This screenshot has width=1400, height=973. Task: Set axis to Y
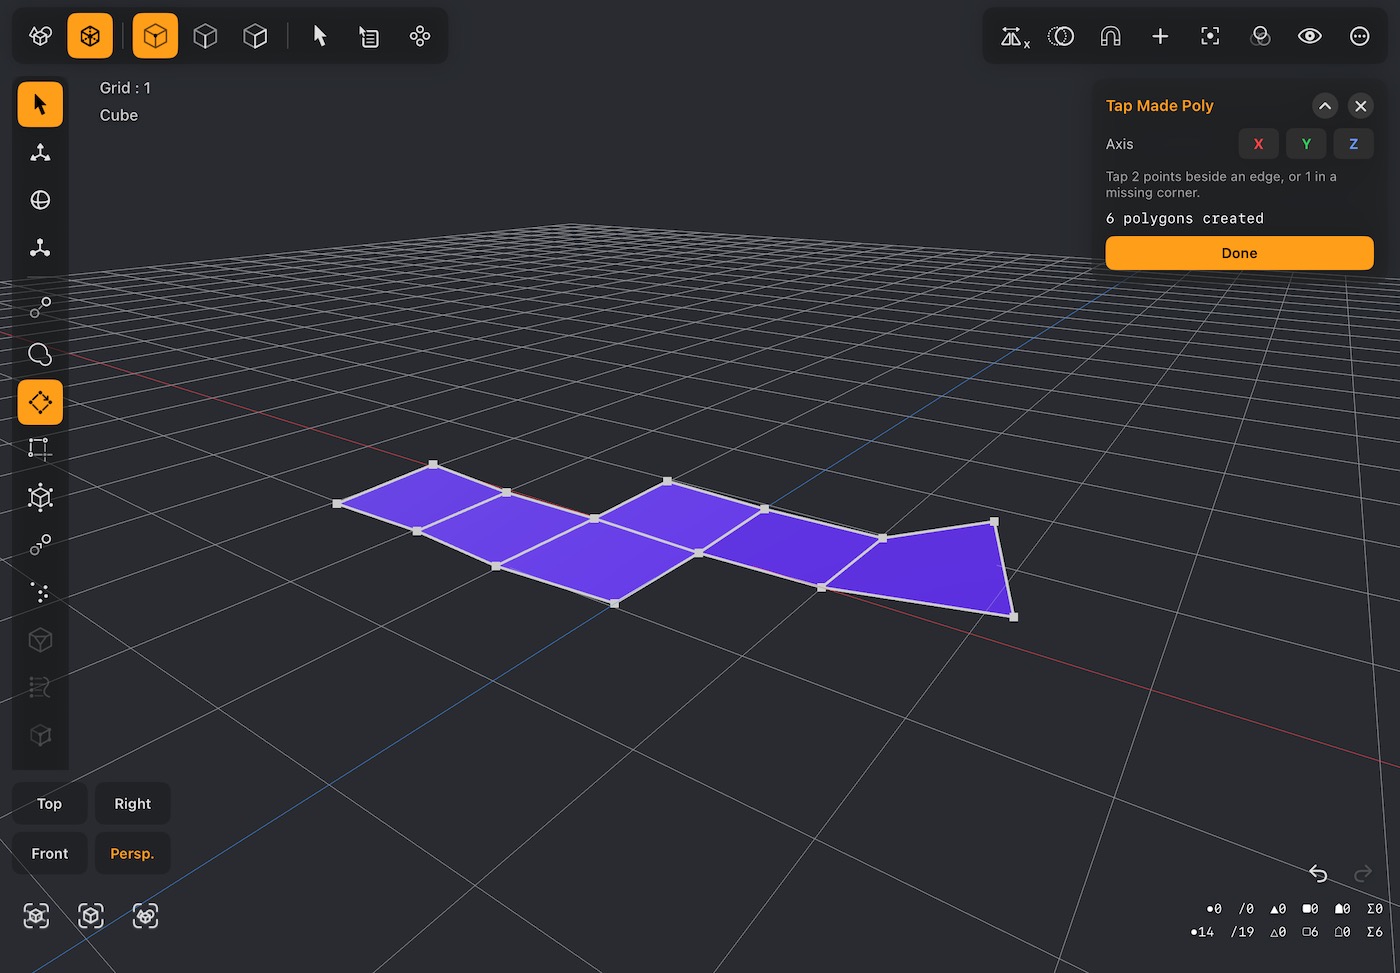pos(1306,144)
